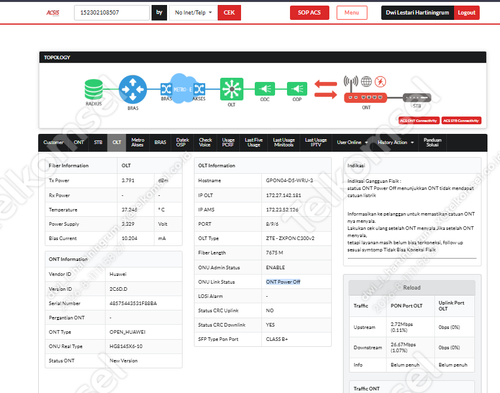Switch to the Customer tab
The height and width of the screenshot is (393, 500).
53,142
